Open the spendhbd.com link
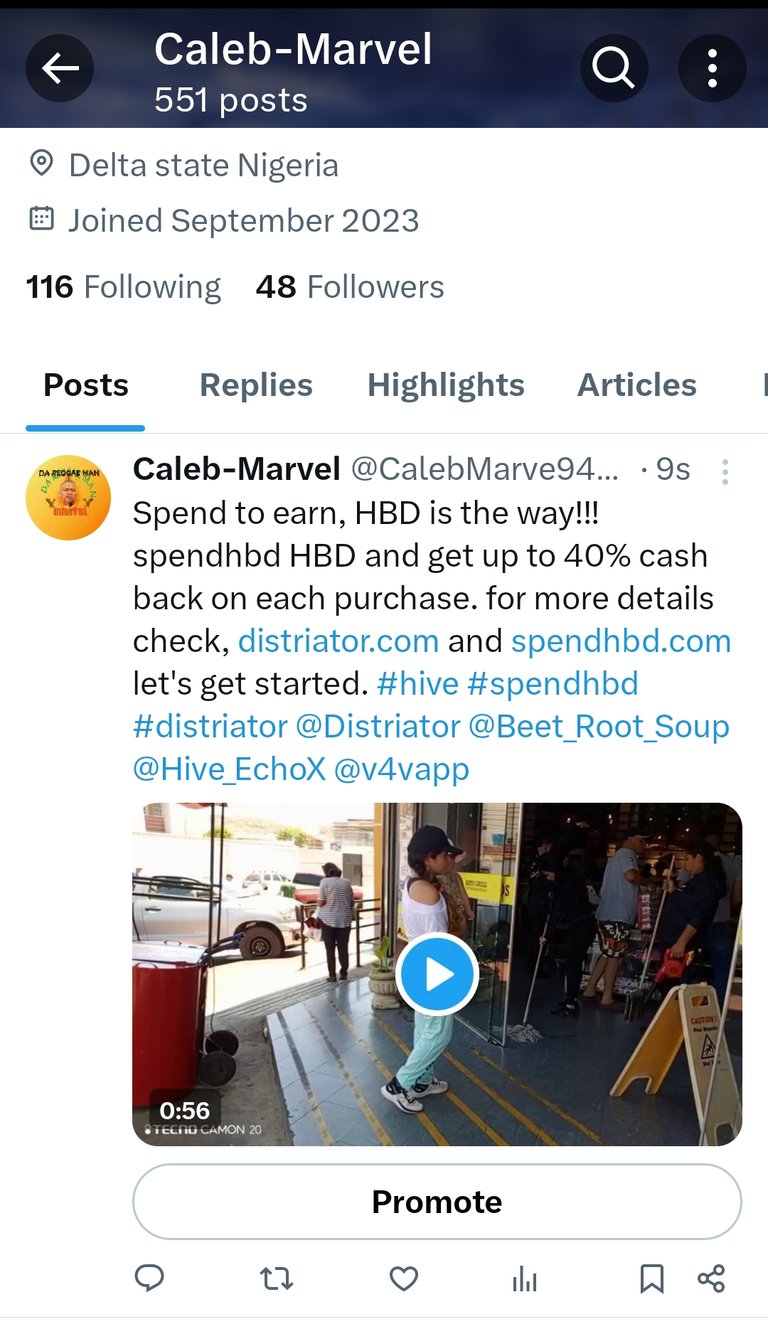Viewport: 768px width, 1336px height. (x=621, y=641)
